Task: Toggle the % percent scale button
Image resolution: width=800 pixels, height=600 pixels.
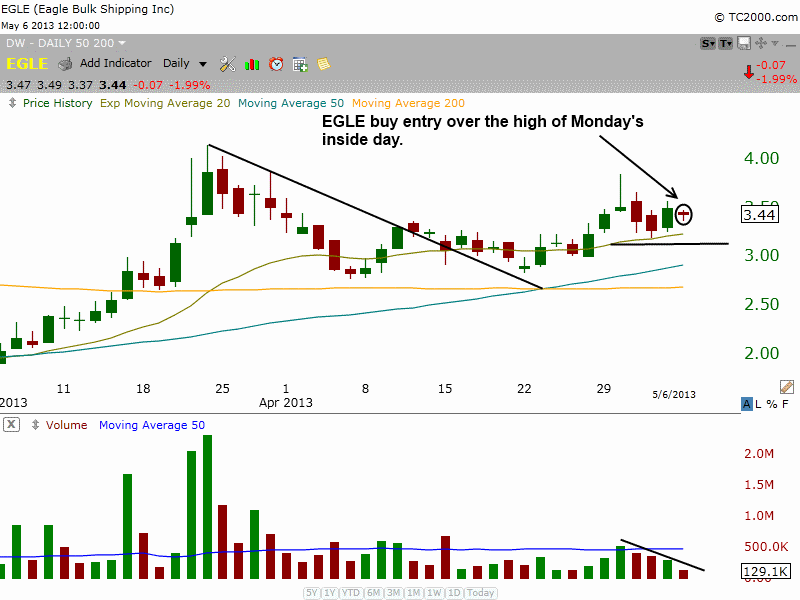Action: coord(772,404)
